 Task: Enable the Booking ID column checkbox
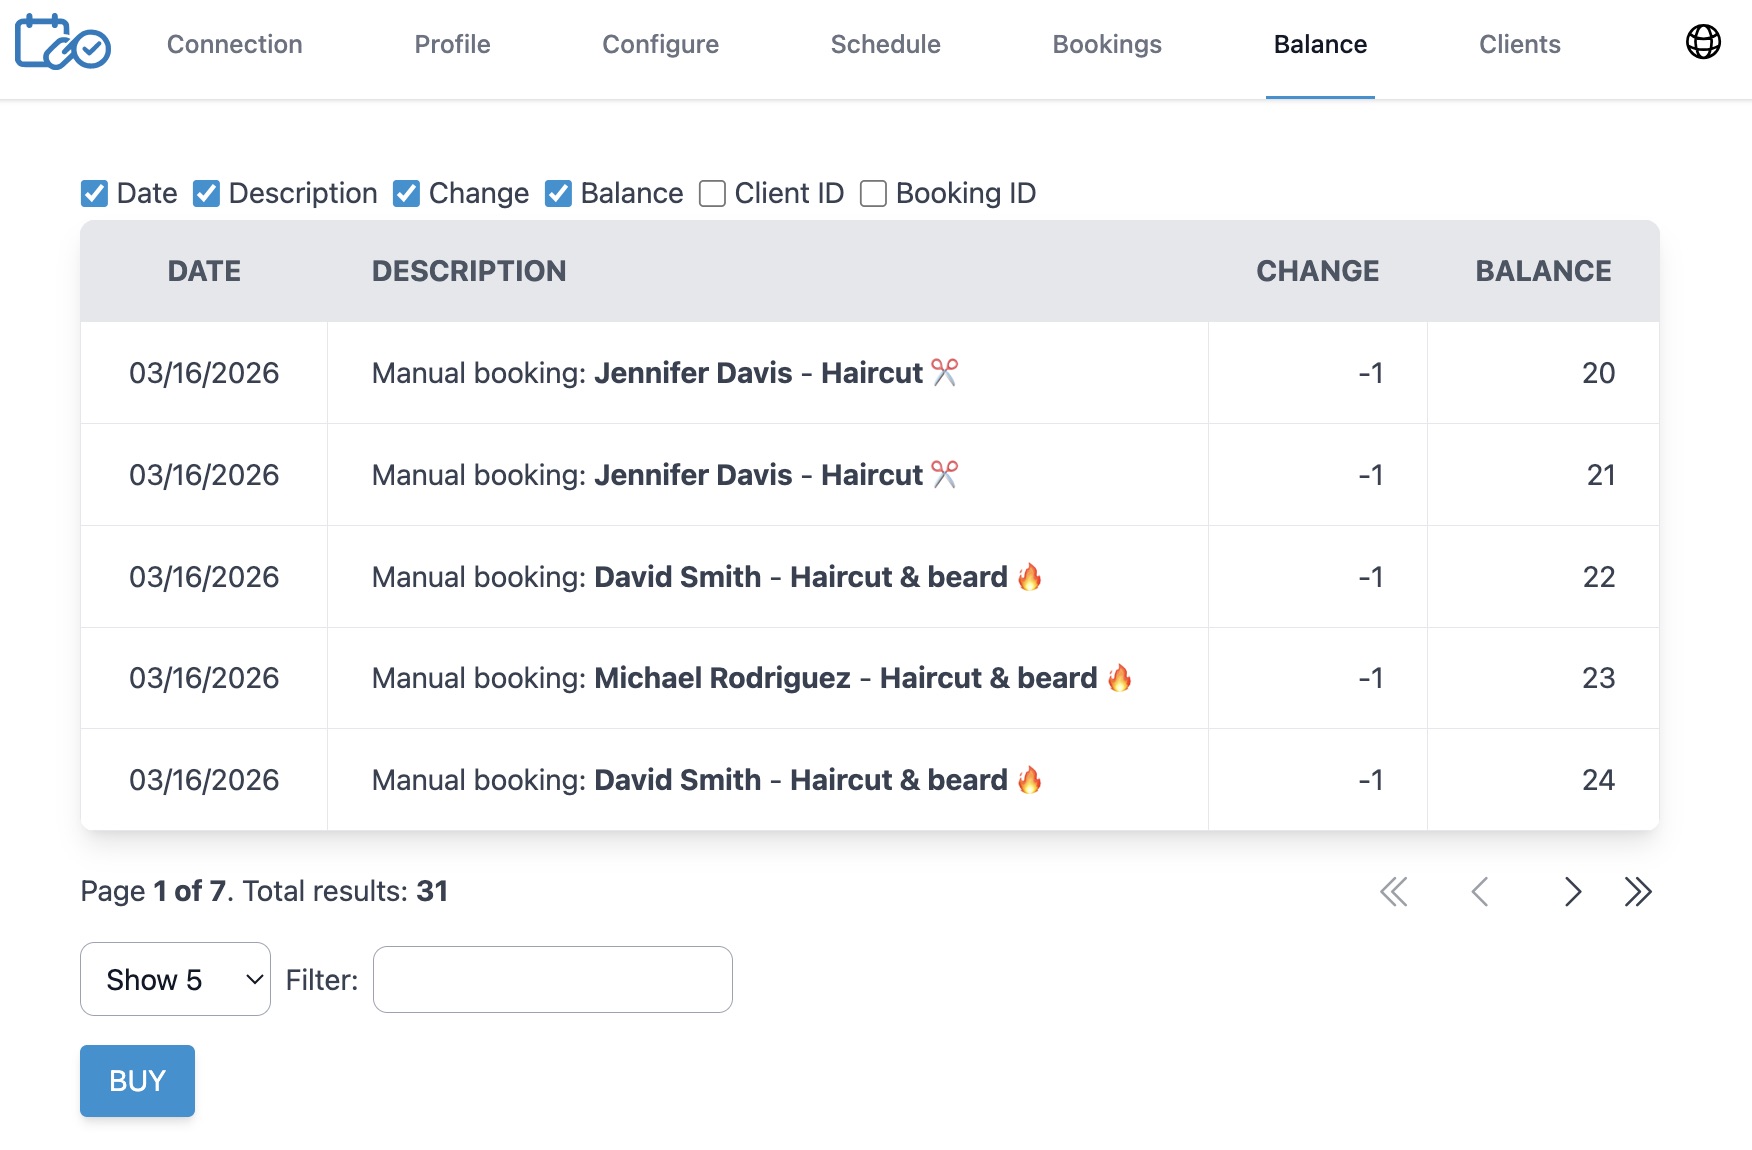[873, 193]
